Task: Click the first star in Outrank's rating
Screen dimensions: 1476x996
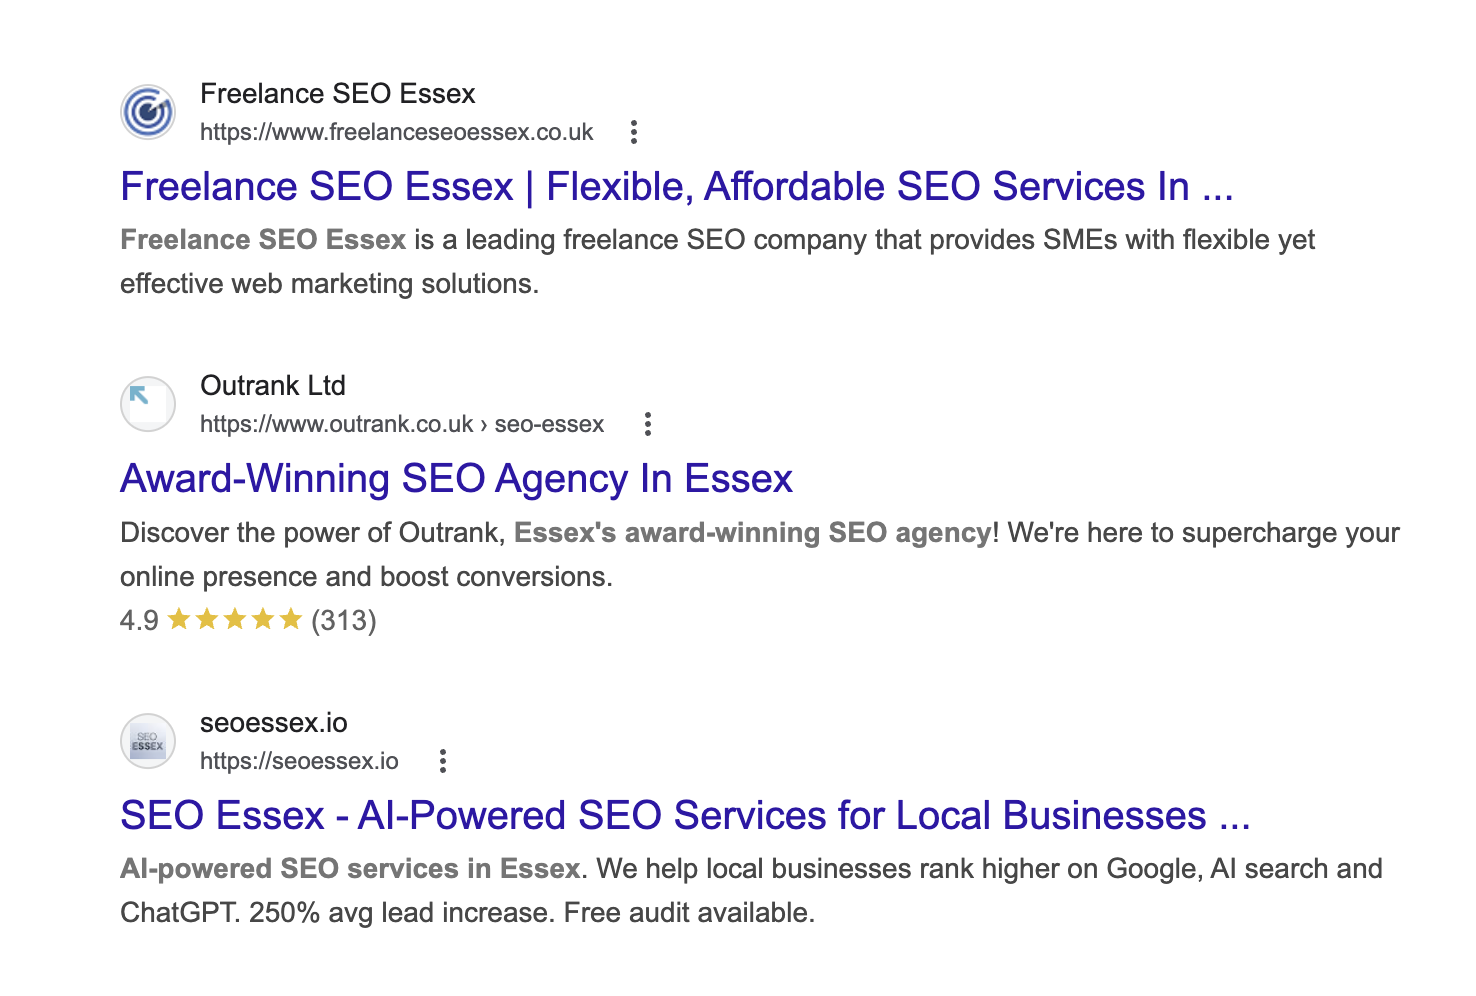Action: tap(180, 619)
